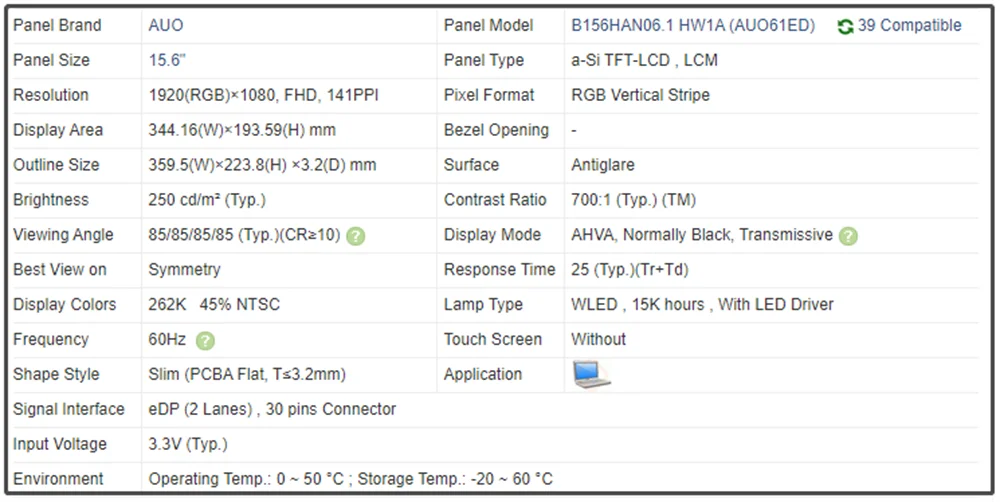Viewport: 1000px width, 502px height.
Task: Click the Antiglare surface value
Action: click(x=602, y=165)
